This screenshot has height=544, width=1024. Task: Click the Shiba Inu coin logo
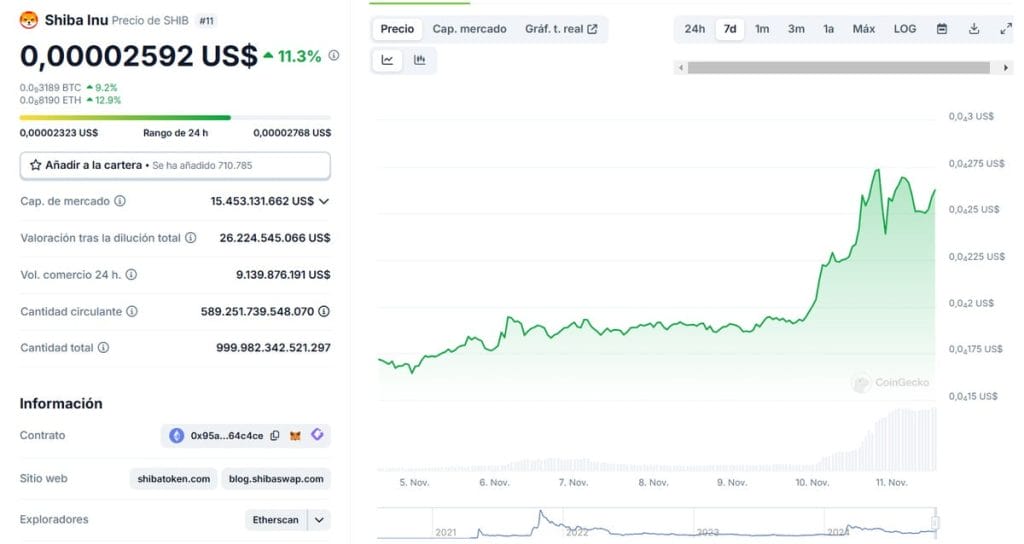(x=28, y=20)
